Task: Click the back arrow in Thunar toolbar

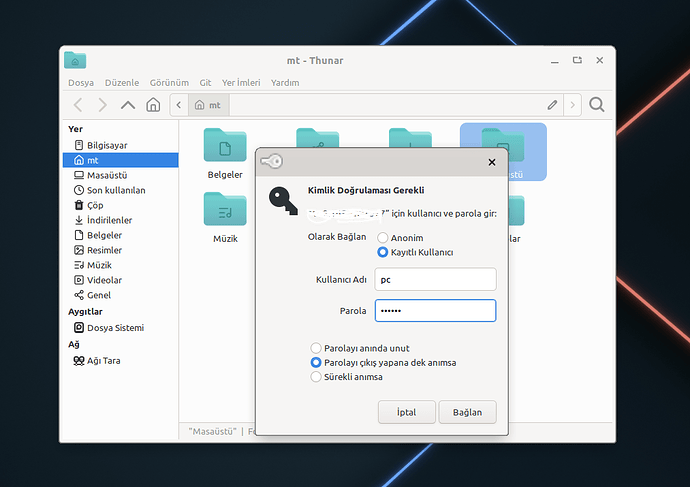Action: point(78,105)
